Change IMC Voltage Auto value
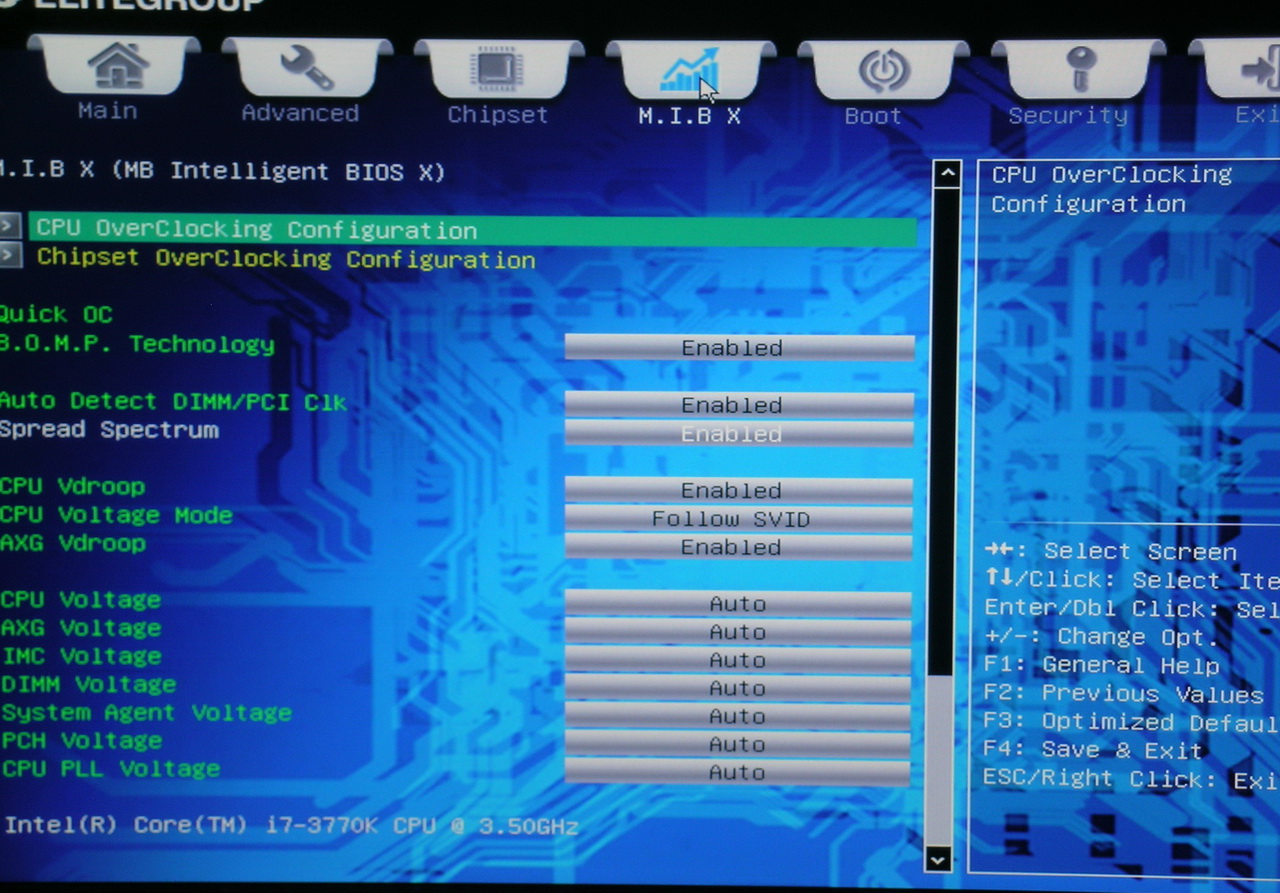This screenshot has width=1280, height=893. [x=738, y=660]
